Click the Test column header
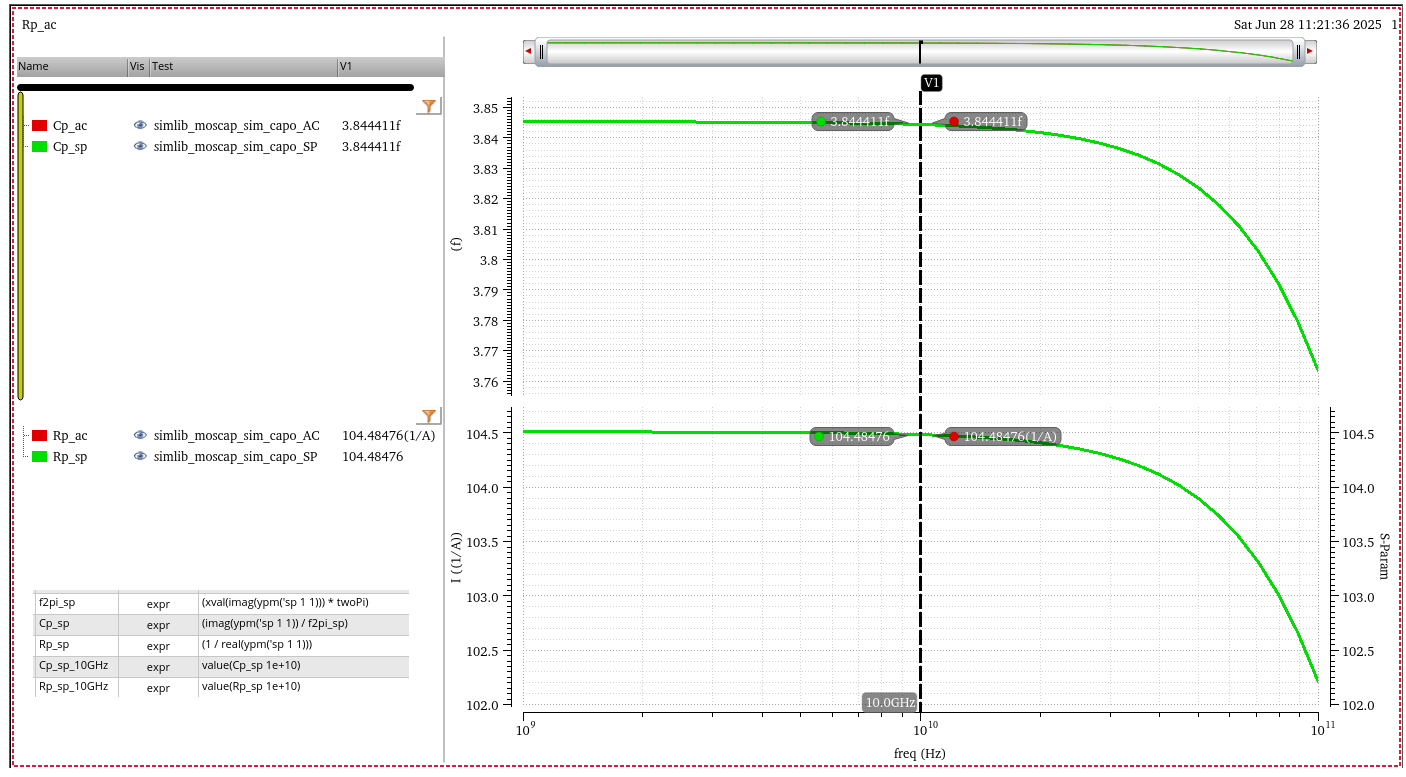This screenshot has height=777, width=1406. (x=163, y=67)
